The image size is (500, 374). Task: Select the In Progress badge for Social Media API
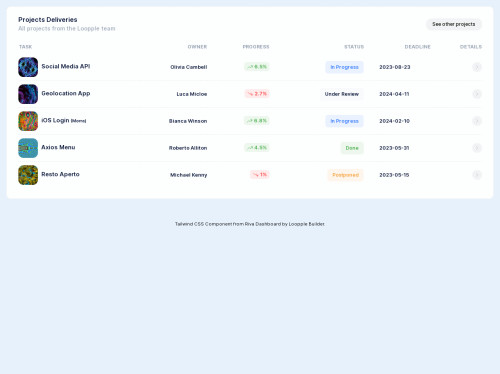344,67
